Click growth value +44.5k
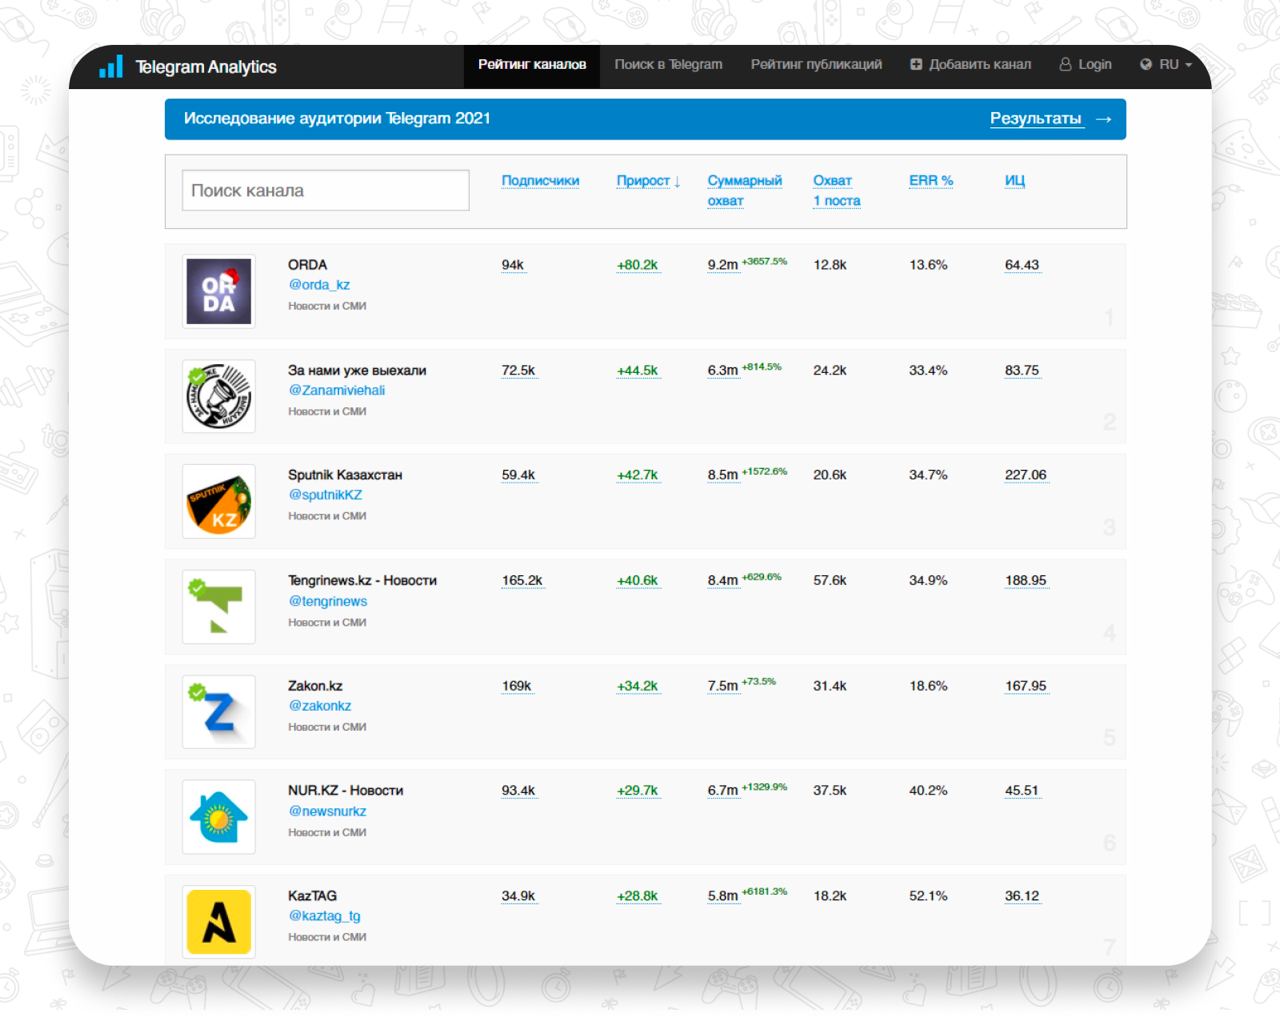The image size is (1280, 1022). point(638,370)
